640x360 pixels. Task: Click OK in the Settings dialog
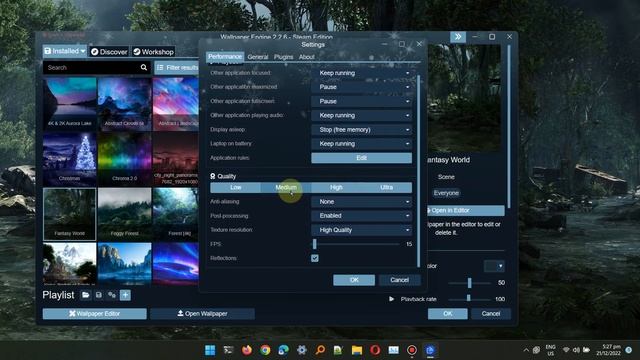354,280
